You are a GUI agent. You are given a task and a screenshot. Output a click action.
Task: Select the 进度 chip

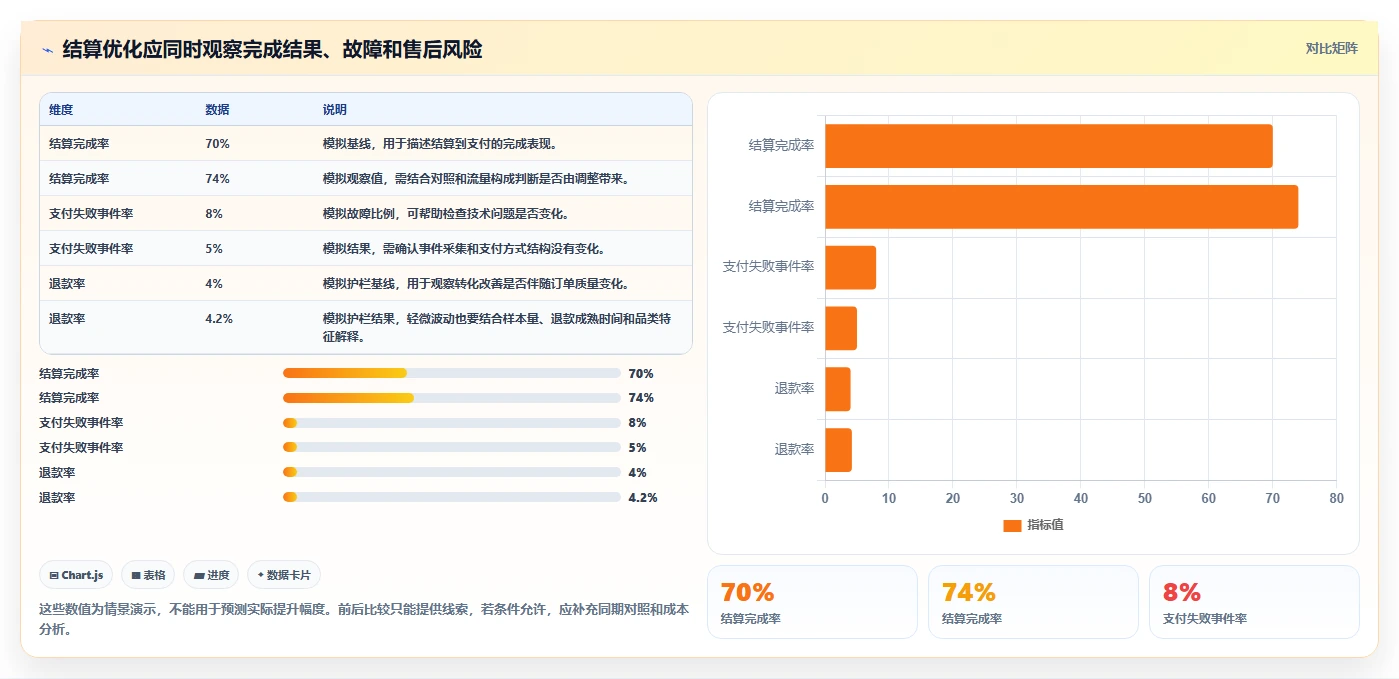point(211,575)
